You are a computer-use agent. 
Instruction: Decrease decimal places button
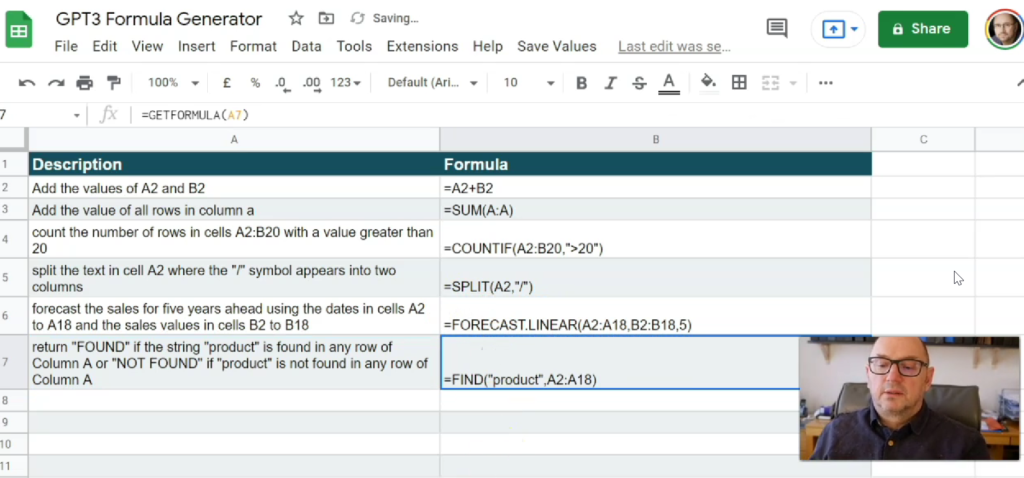coord(282,83)
